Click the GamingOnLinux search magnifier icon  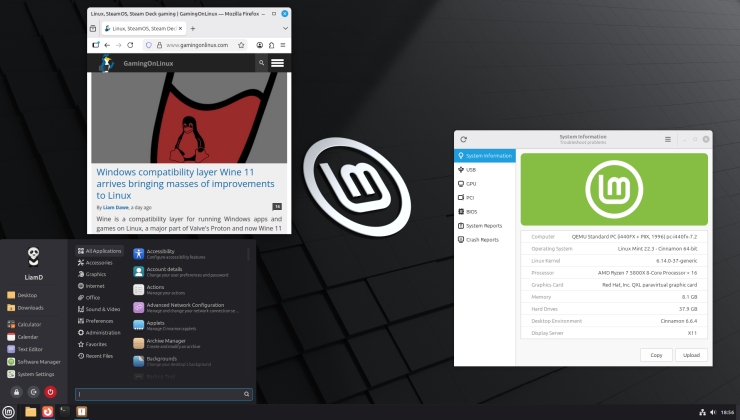coord(261,63)
